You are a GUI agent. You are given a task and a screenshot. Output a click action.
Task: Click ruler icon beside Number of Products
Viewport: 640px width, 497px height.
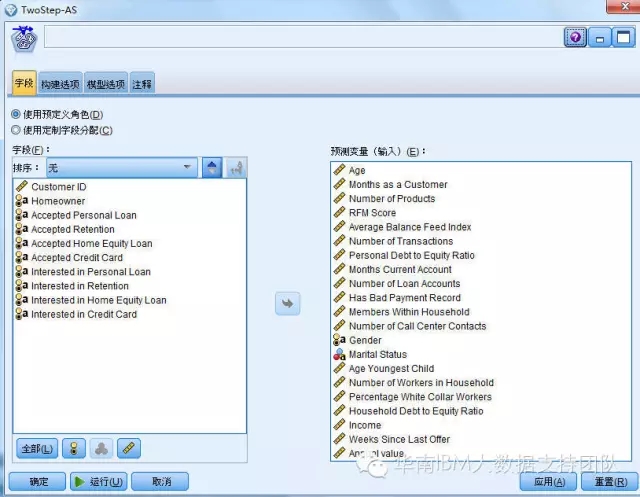(x=340, y=198)
